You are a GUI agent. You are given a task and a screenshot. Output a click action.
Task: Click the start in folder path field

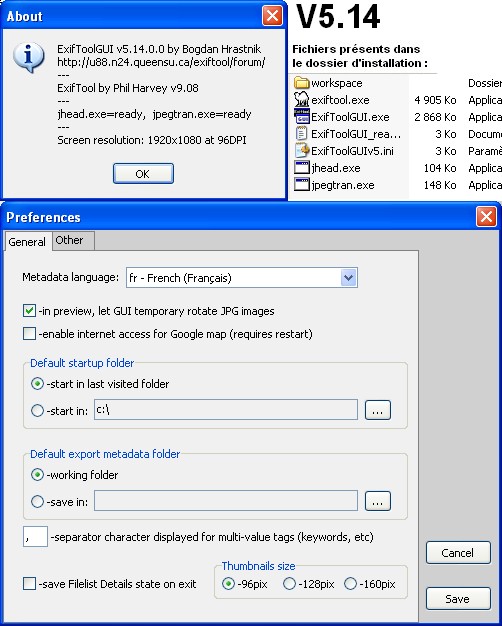pyautogui.click(x=226, y=410)
